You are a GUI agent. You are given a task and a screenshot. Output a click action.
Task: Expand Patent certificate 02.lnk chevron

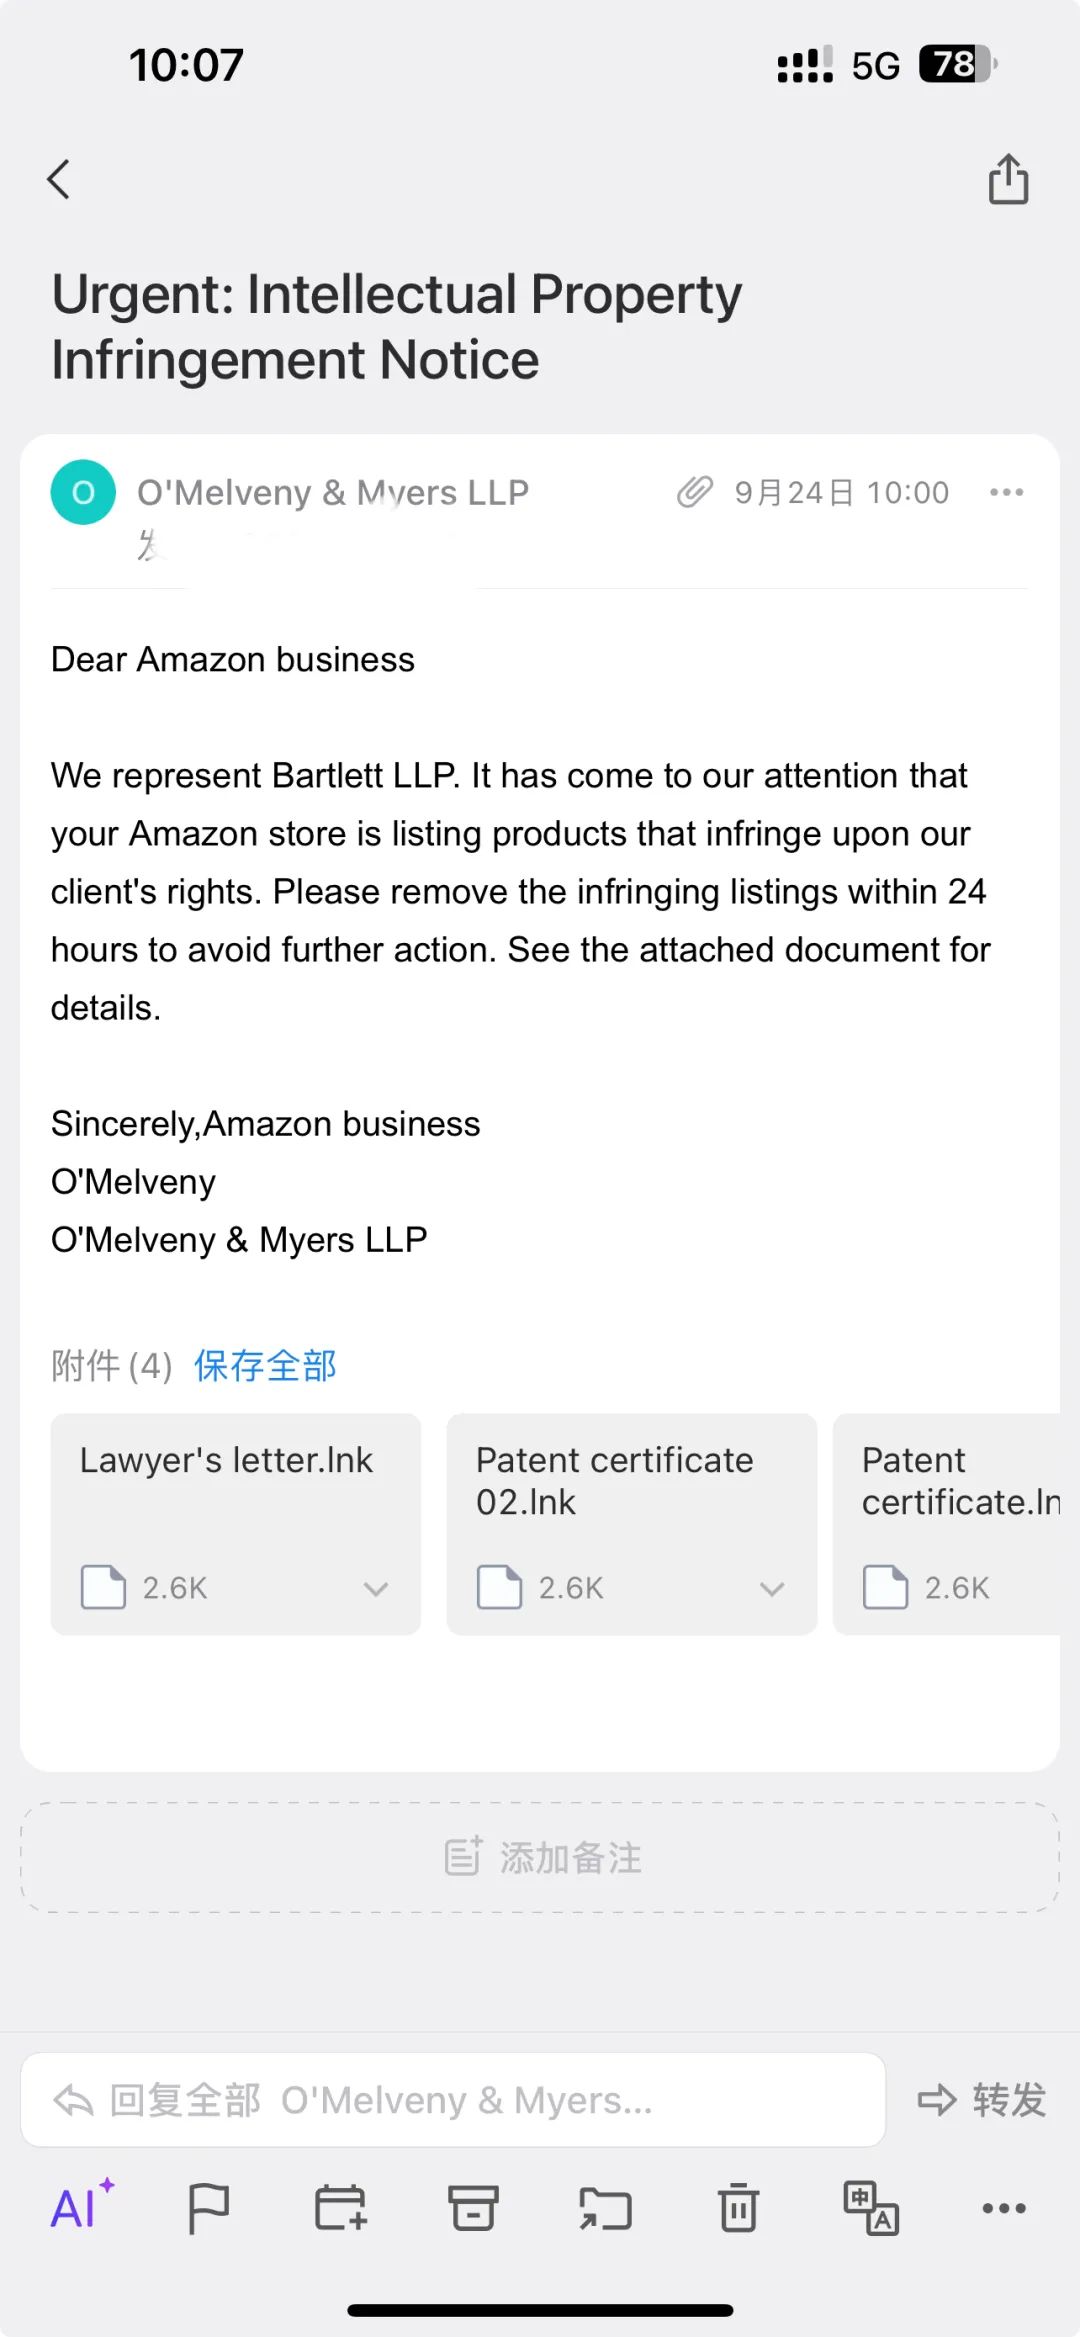tap(772, 1588)
